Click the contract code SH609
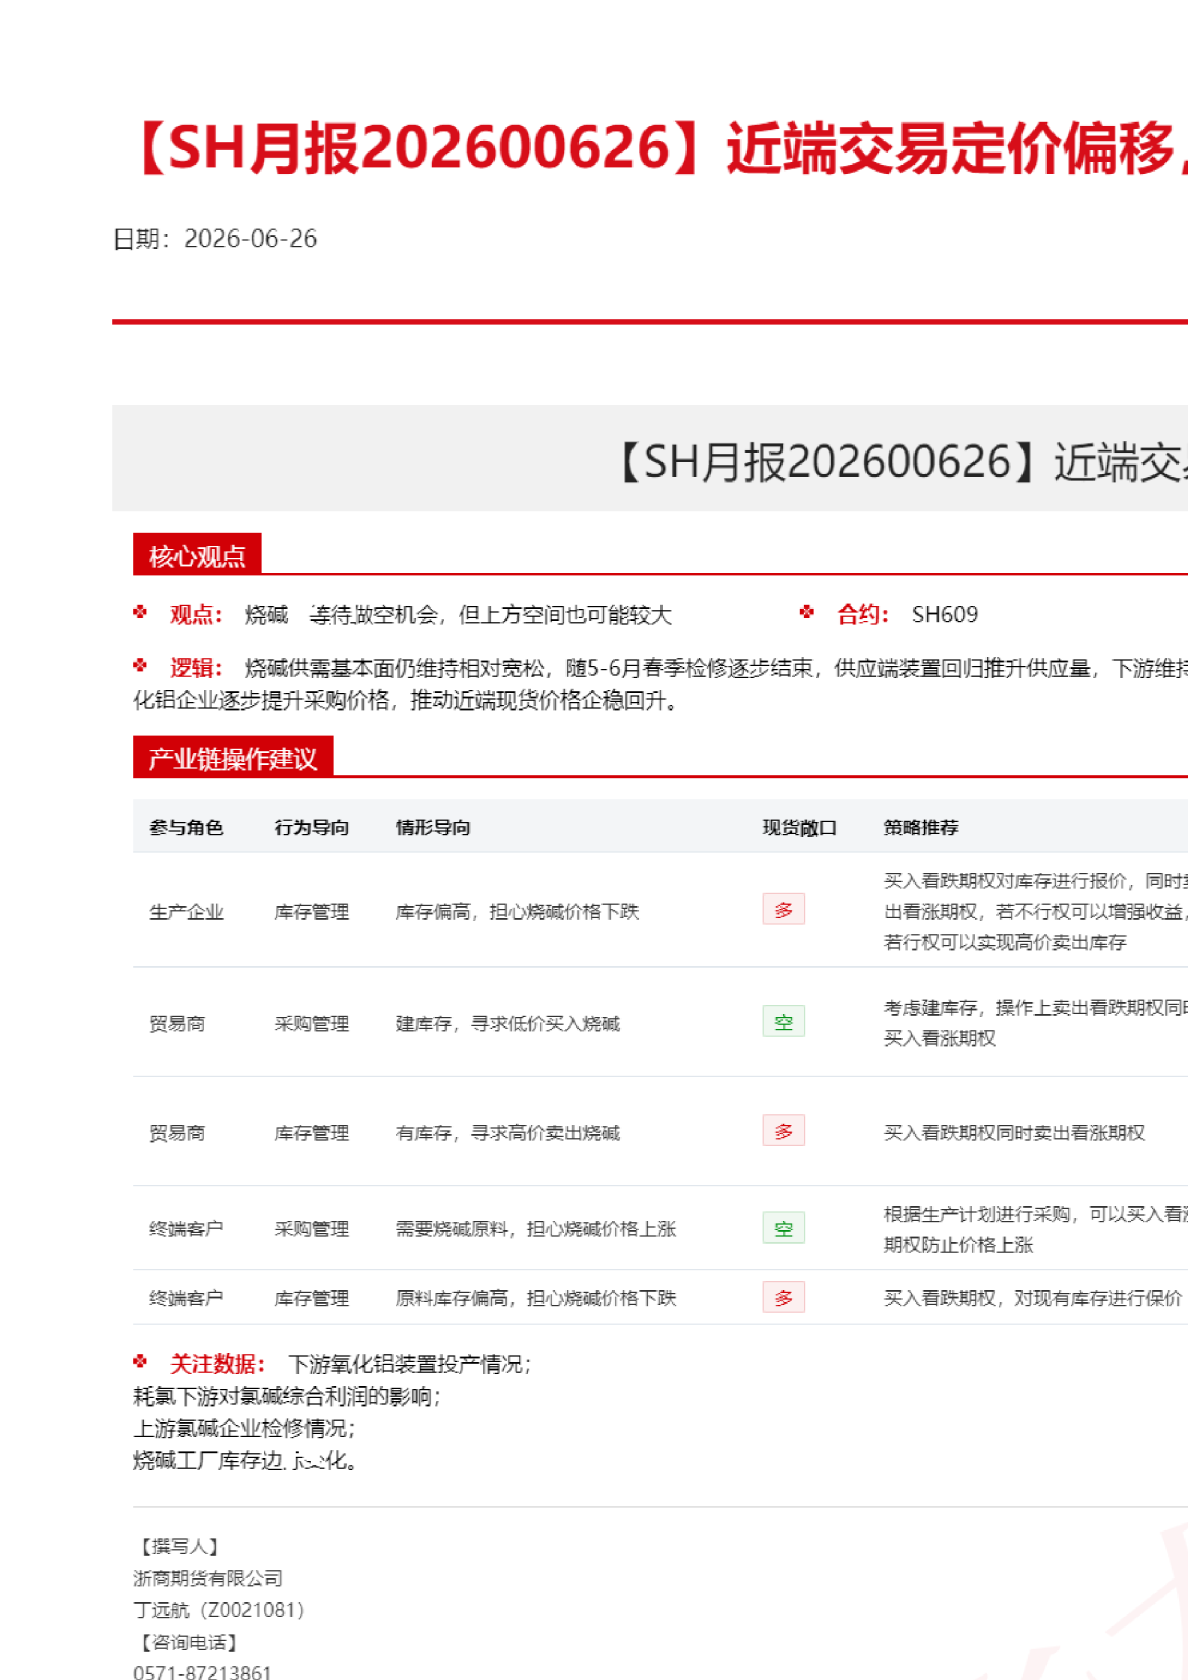This screenshot has width=1188, height=1680. pyautogui.click(x=945, y=615)
